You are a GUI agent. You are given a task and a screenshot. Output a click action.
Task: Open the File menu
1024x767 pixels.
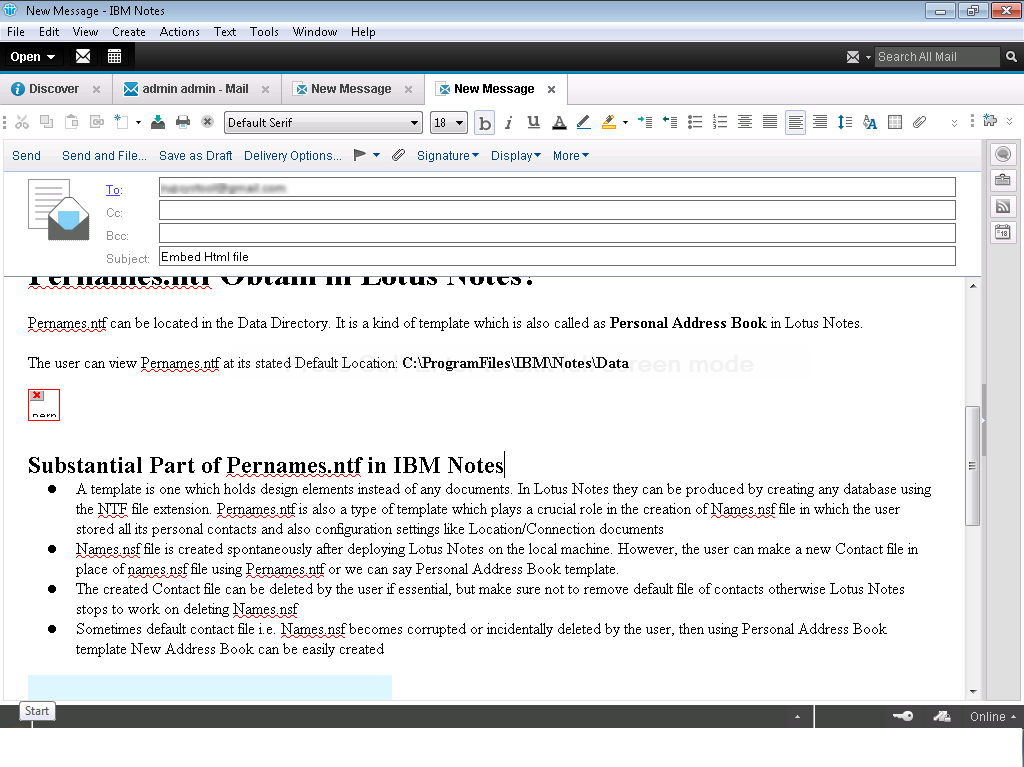pos(16,31)
